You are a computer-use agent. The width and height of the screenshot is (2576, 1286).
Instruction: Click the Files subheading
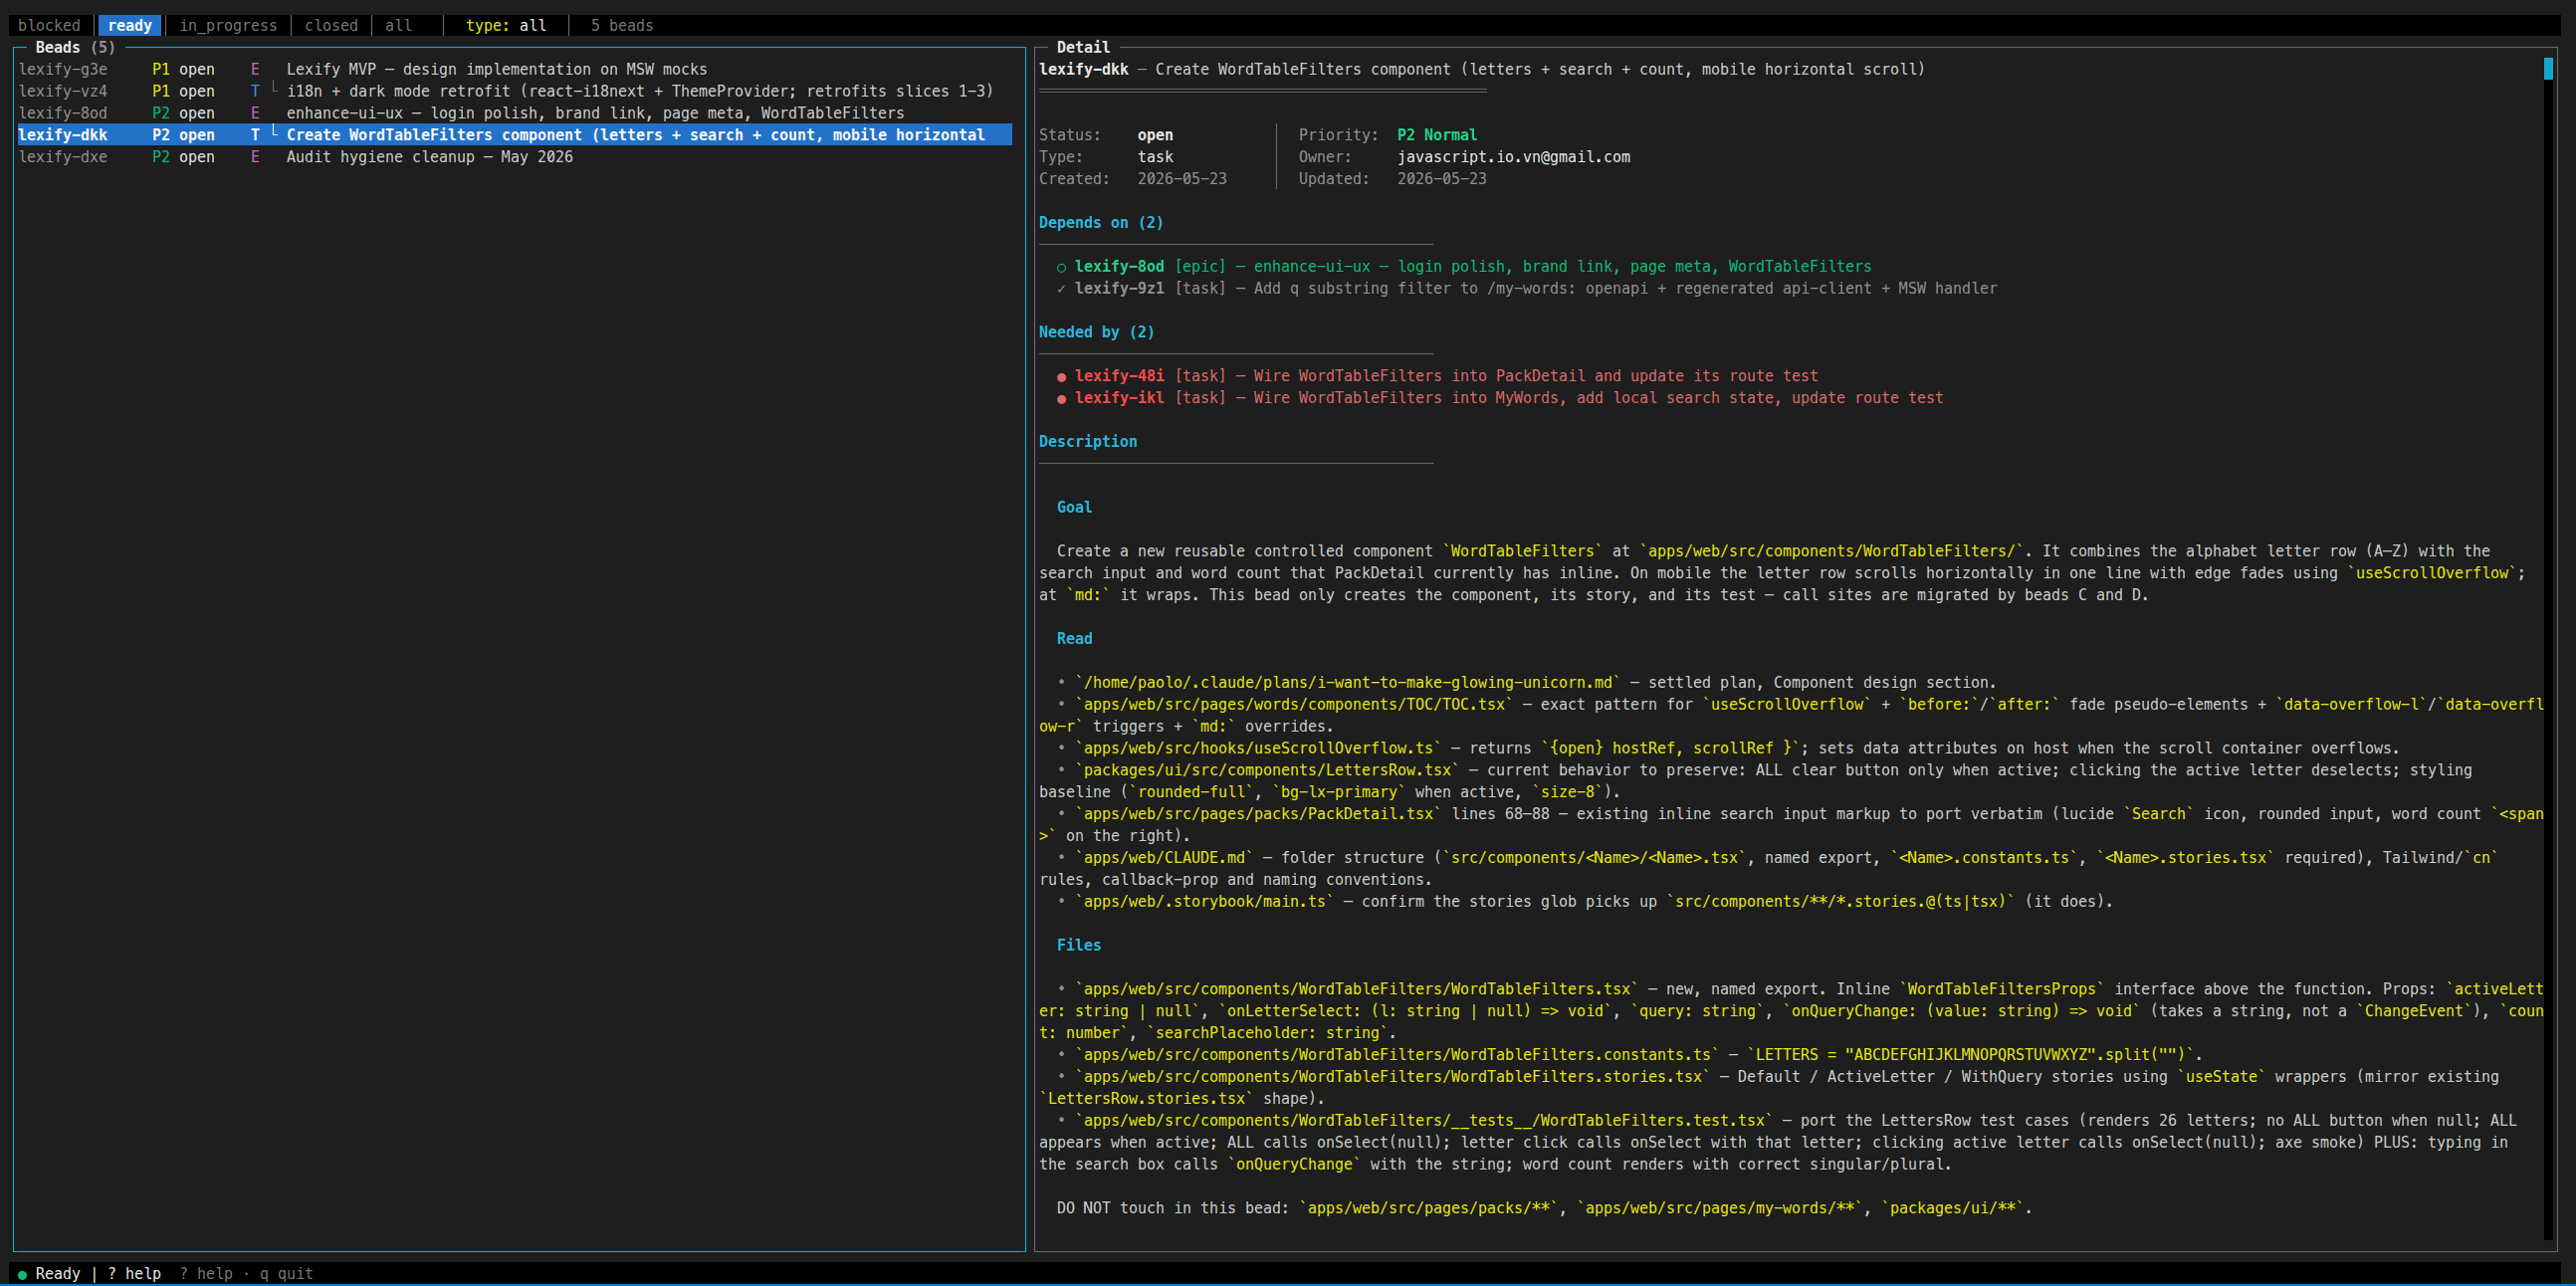1078,945
